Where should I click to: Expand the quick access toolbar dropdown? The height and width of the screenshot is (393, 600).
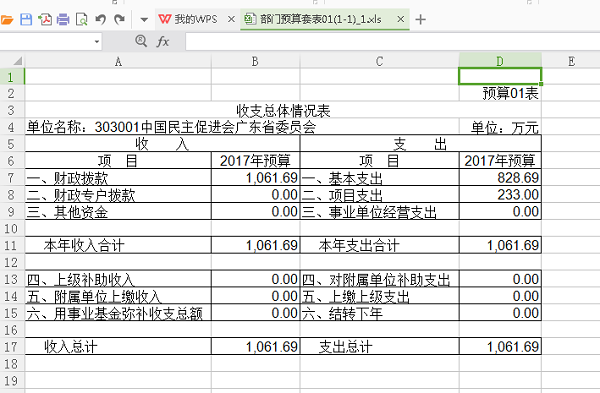[144, 20]
